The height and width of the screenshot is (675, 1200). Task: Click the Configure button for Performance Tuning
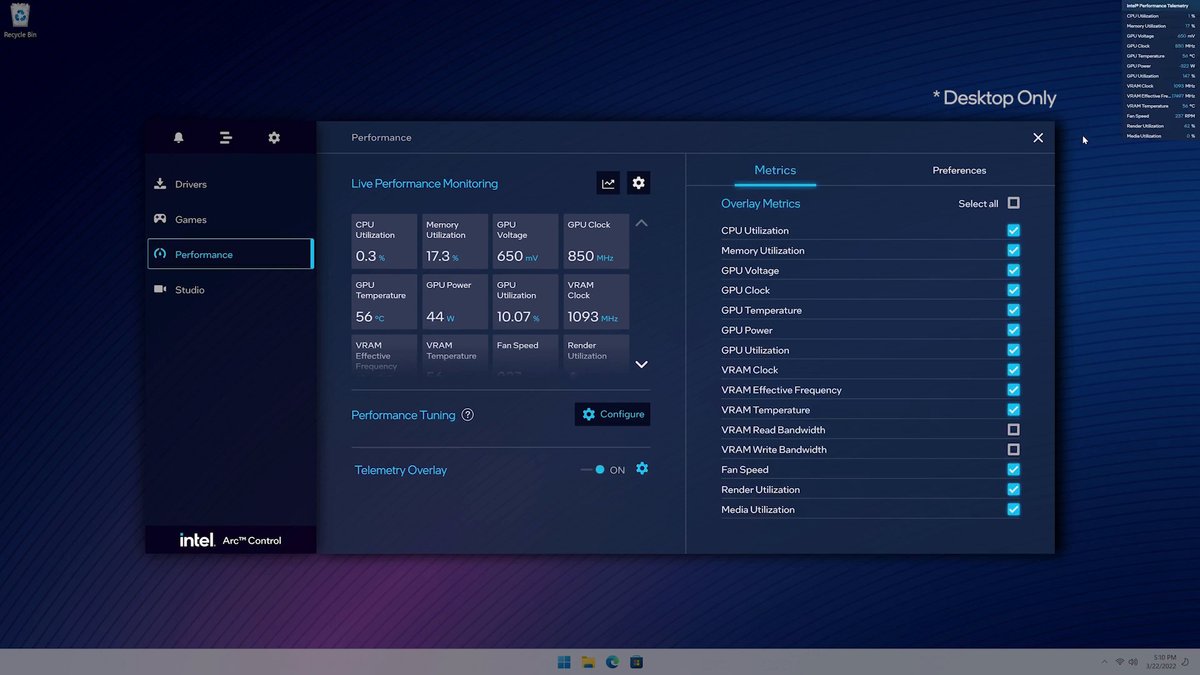click(x=612, y=413)
